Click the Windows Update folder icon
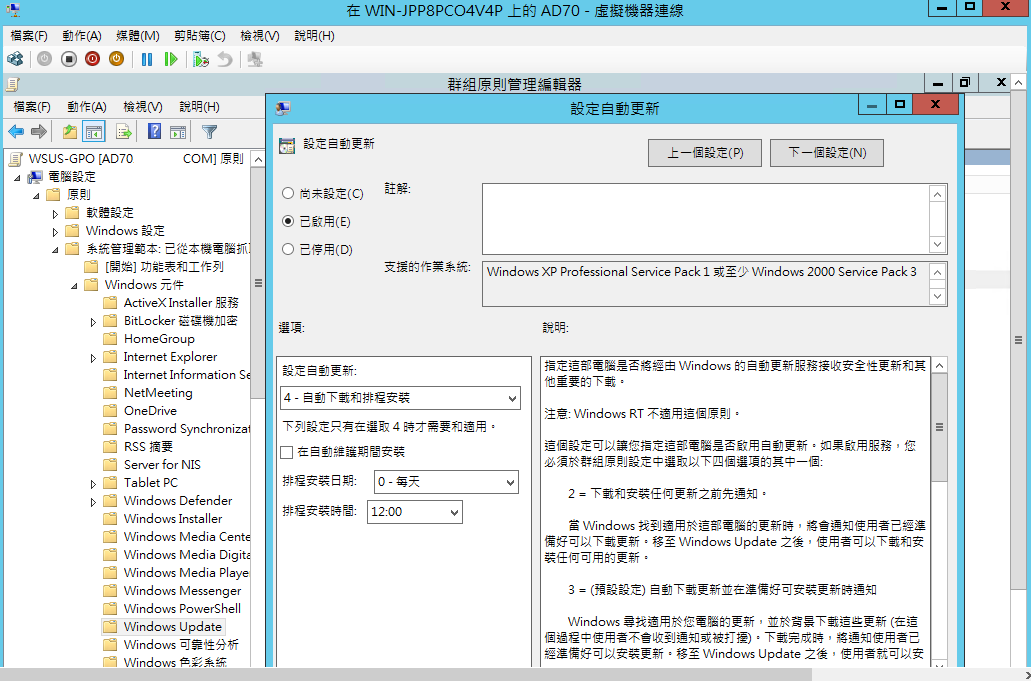This screenshot has height=681, width=1031. (x=110, y=626)
